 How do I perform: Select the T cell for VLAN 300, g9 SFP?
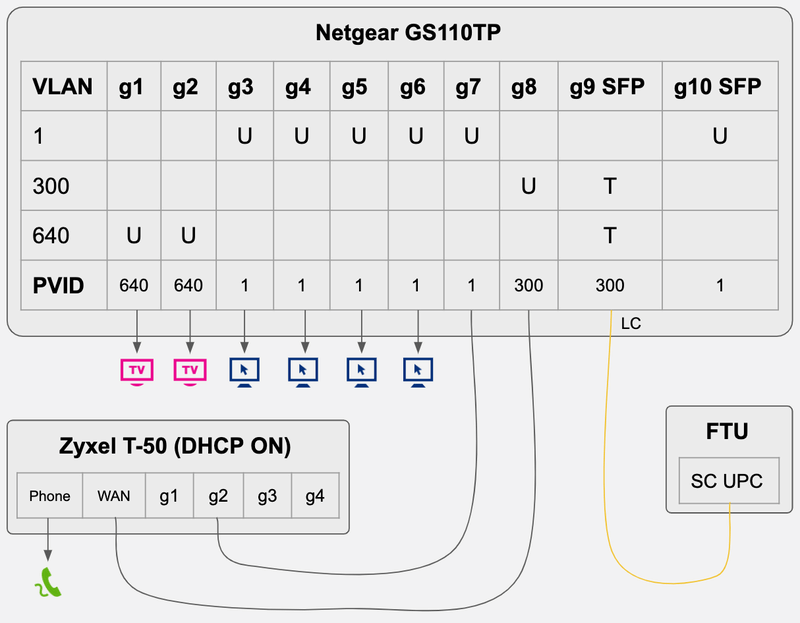click(610, 185)
